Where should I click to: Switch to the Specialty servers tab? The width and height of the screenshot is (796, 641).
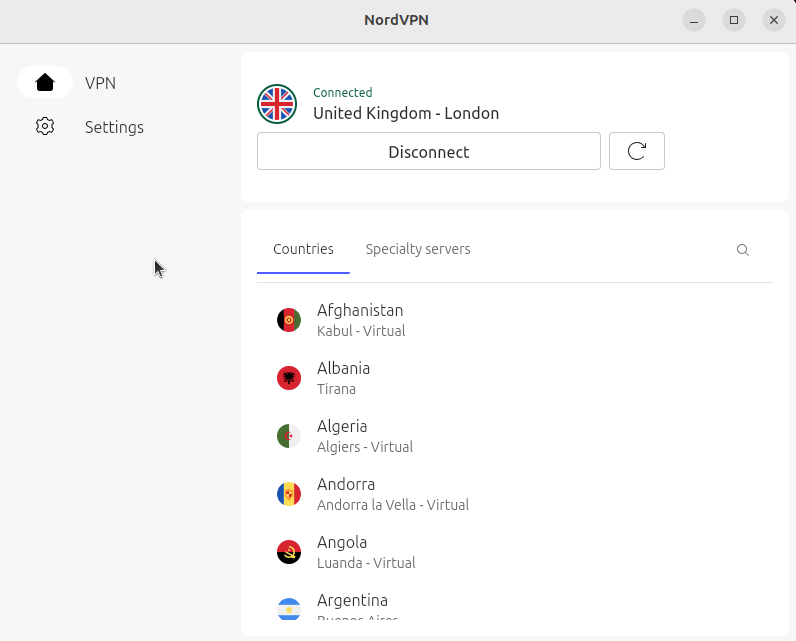418,249
